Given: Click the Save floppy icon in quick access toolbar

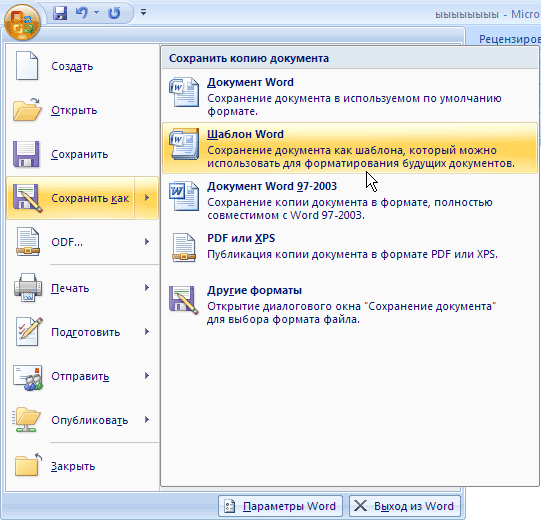Looking at the screenshot, I should click(x=60, y=13).
